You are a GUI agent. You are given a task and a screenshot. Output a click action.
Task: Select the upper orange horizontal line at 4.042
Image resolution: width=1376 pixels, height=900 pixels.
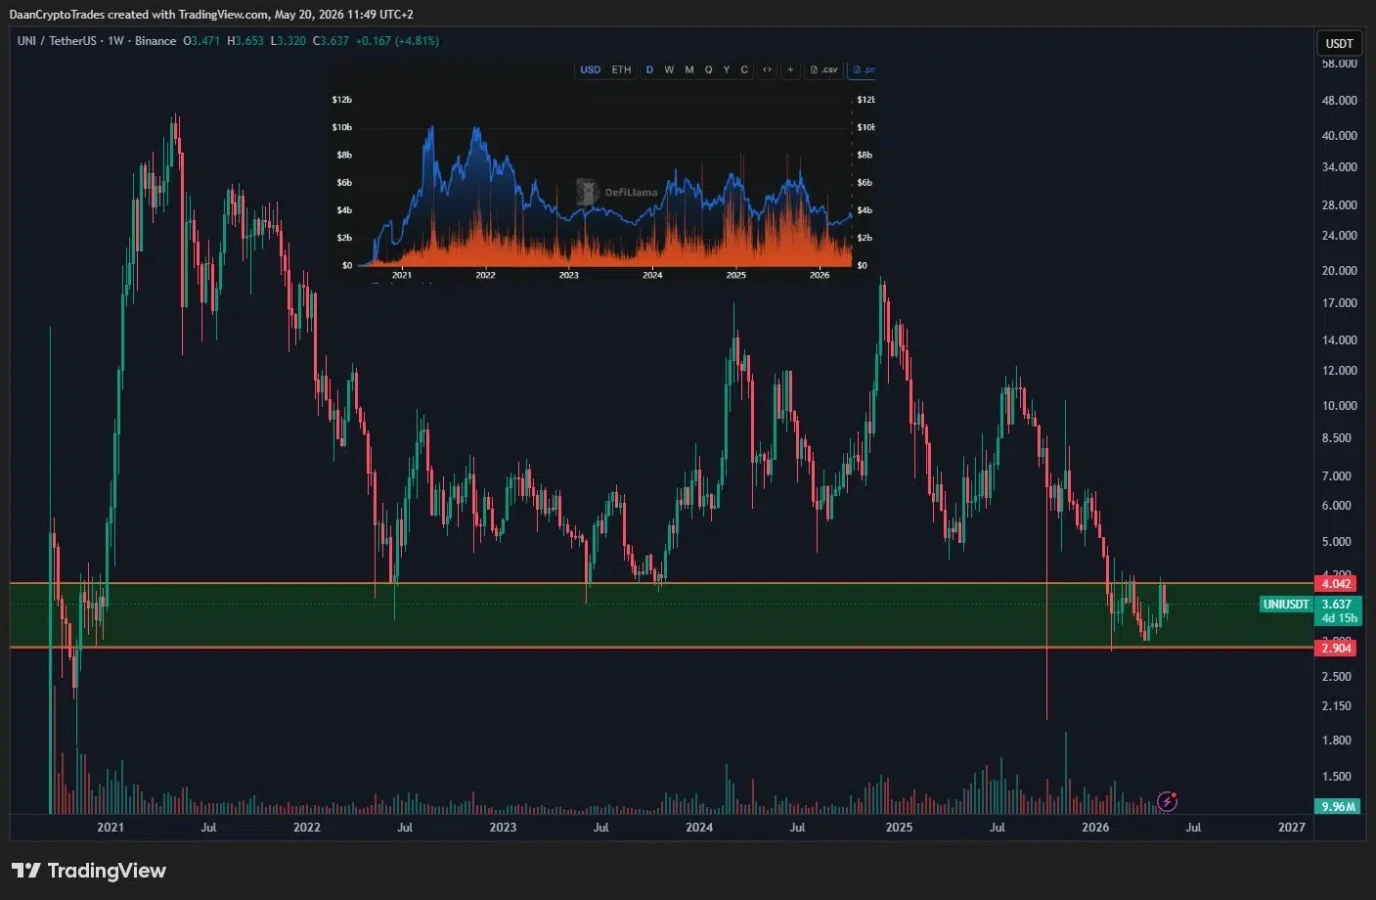[660, 583]
